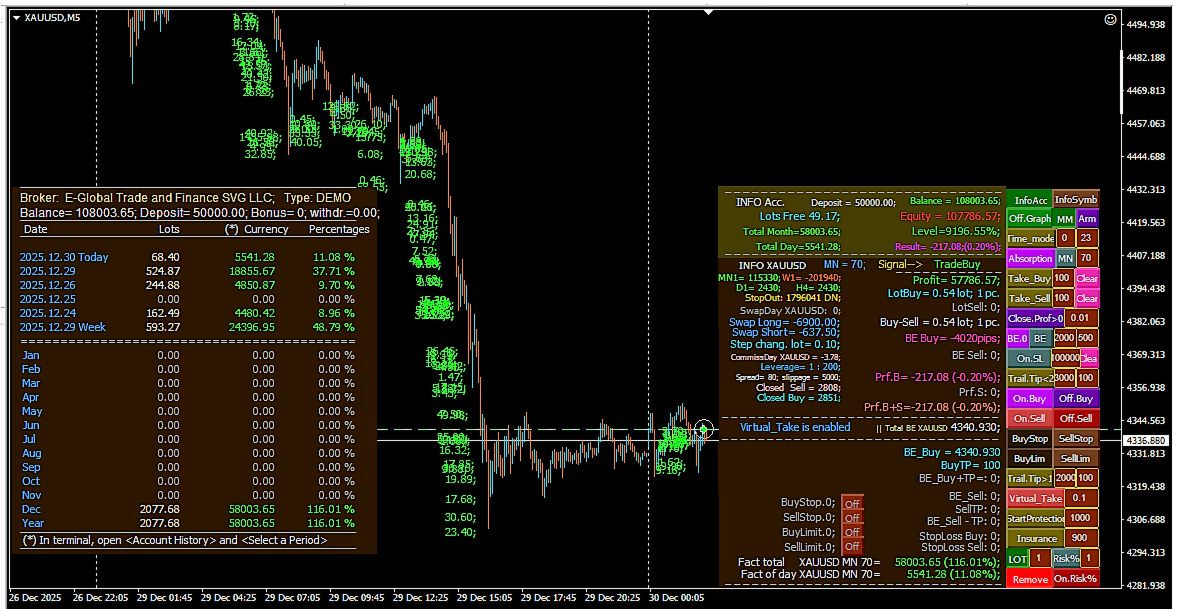
Task: Toggle the Close.Prof>0 button
Action: 1035,318
